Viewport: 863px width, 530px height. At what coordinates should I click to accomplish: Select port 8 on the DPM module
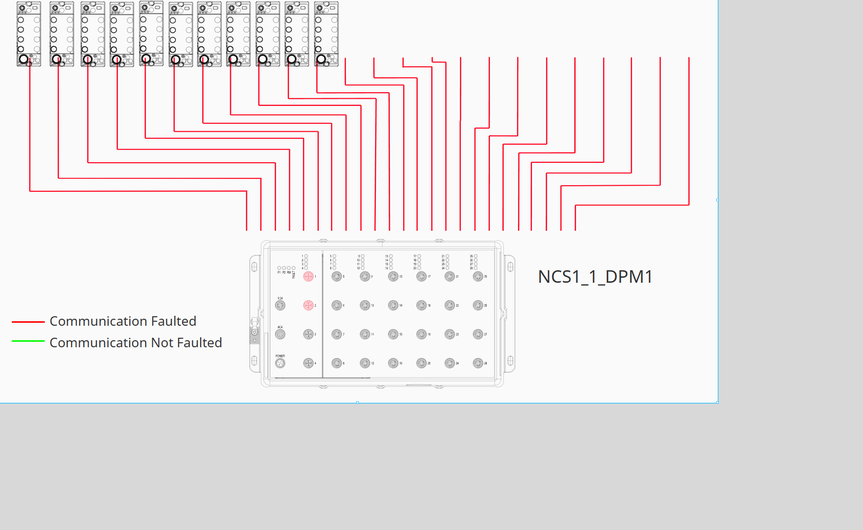tap(337, 363)
